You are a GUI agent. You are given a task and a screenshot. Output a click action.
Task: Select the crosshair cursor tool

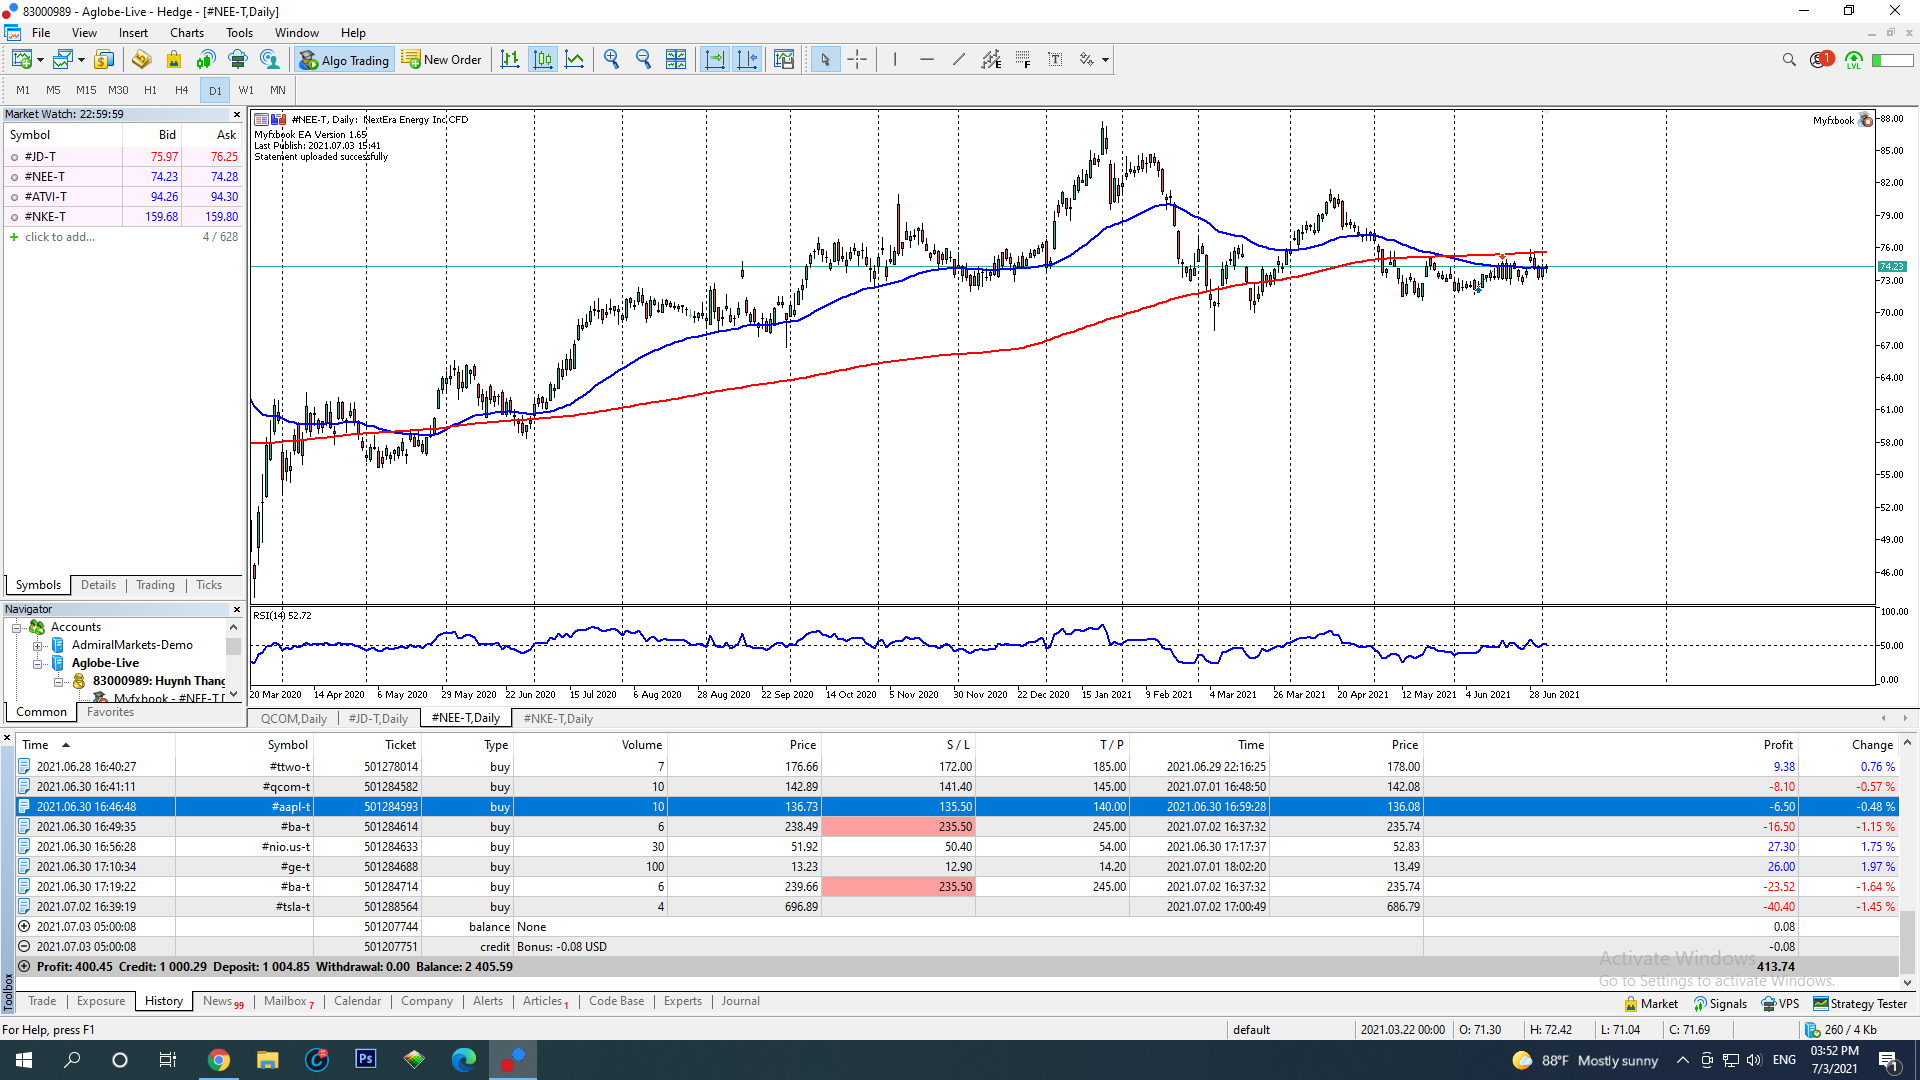point(857,60)
